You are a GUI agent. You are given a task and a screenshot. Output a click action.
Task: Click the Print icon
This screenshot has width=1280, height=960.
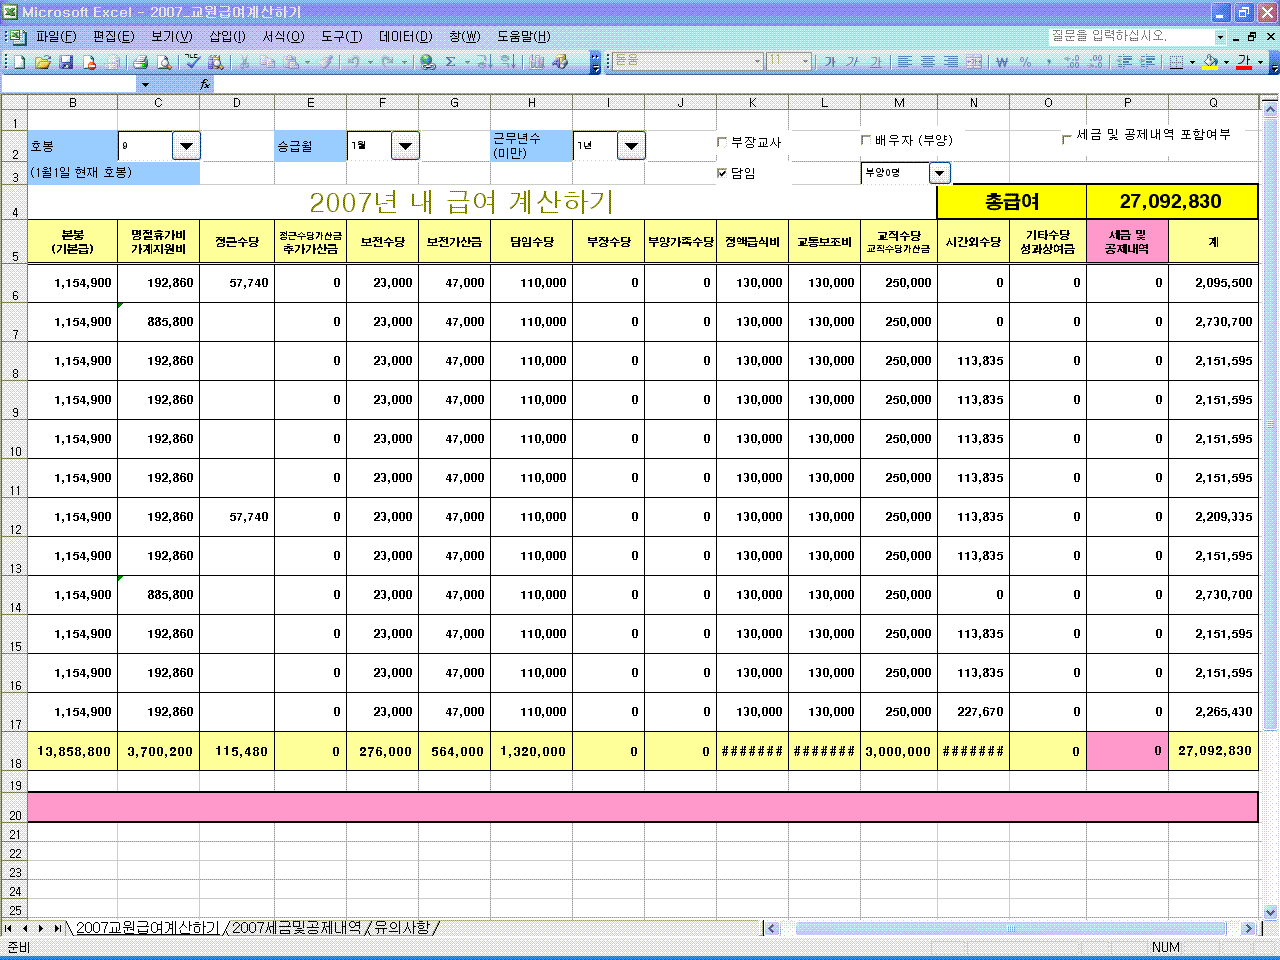coord(139,62)
